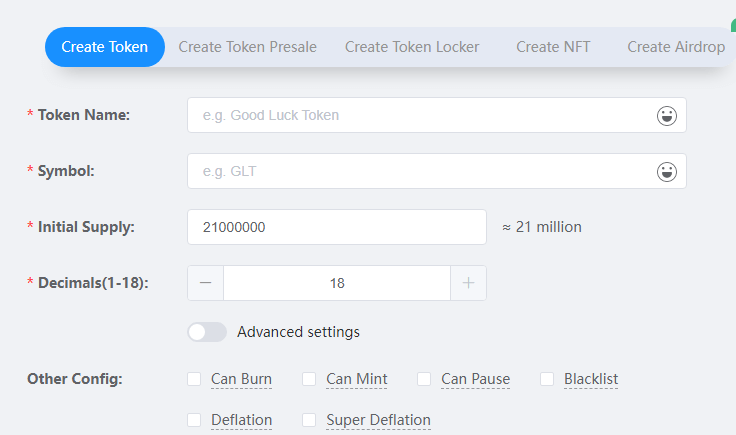Screen dimensions: 736x435
Task: Decrease decimals with the minus button
Action: [206, 283]
